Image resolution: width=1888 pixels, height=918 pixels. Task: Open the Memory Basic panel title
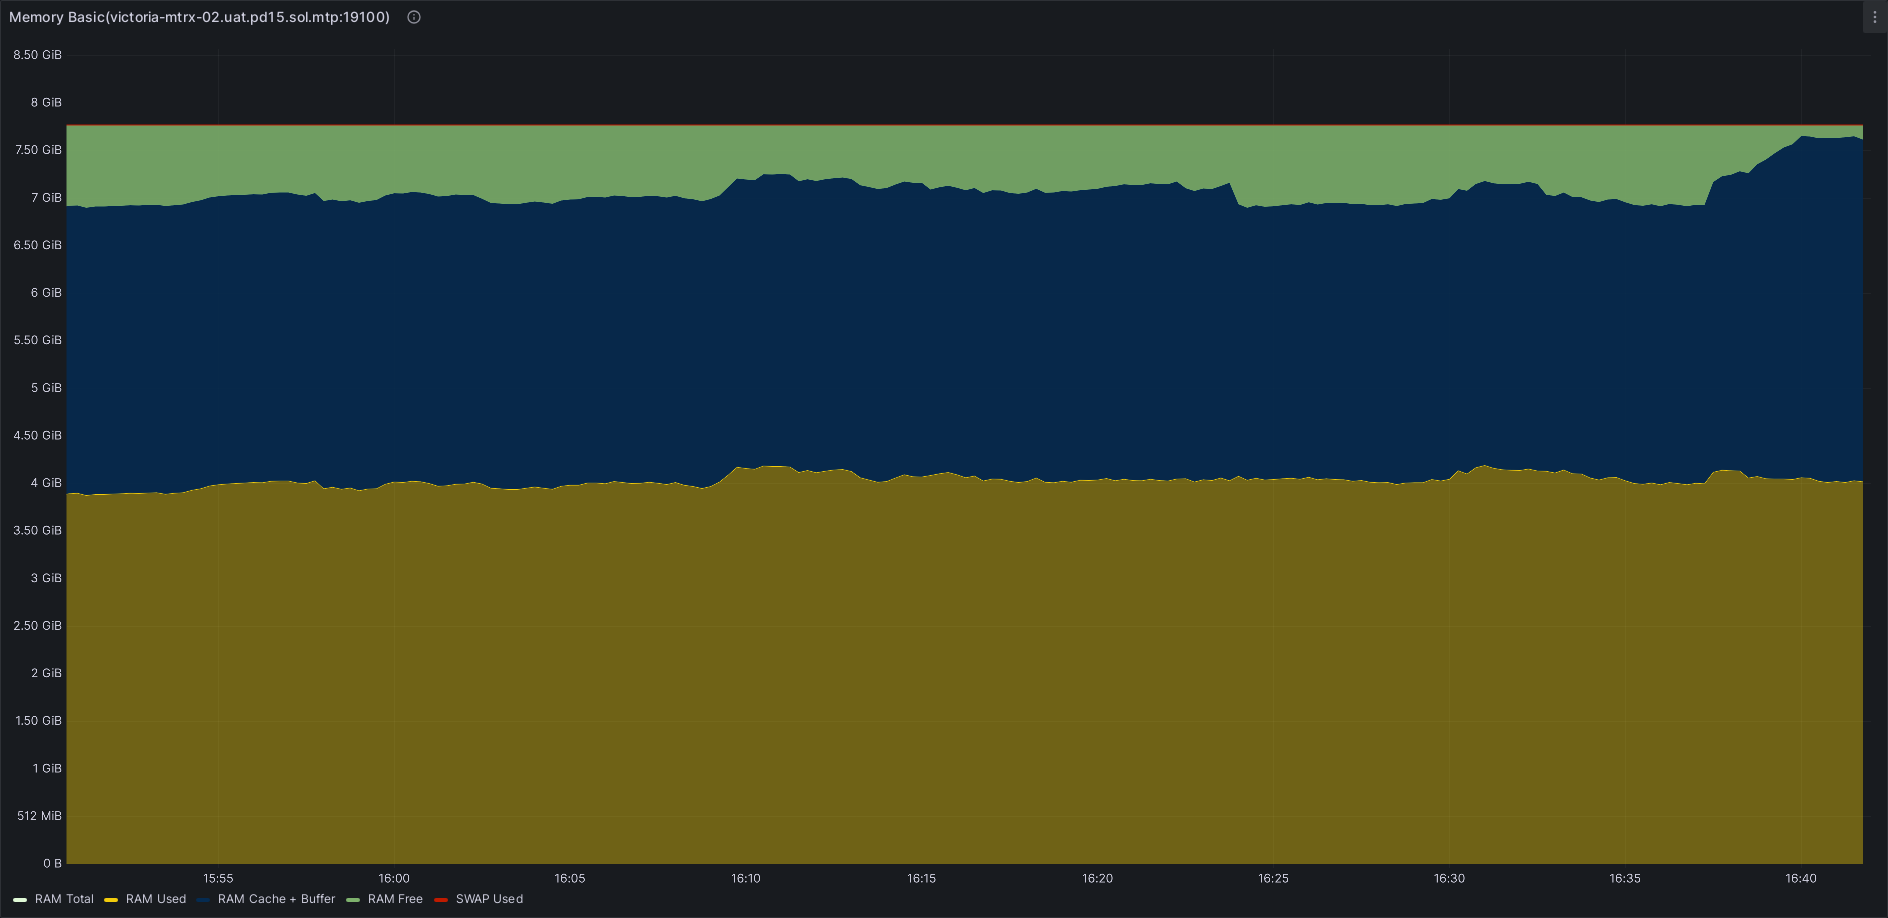[199, 17]
